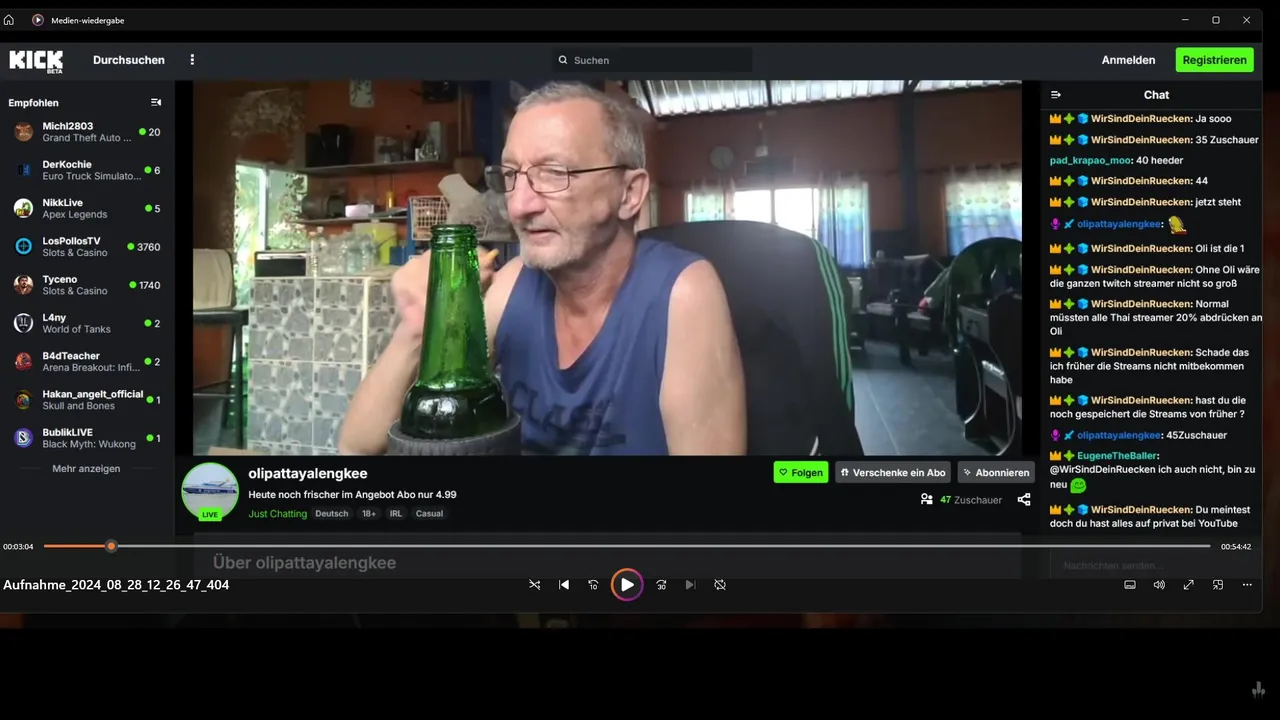Switch to mini player view
Image resolution: width=1280 pixels, height=720 pixels.
[1218, 585]
